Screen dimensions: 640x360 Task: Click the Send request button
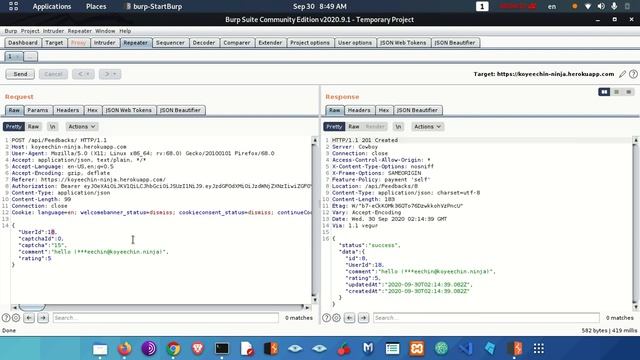(20, 74)
